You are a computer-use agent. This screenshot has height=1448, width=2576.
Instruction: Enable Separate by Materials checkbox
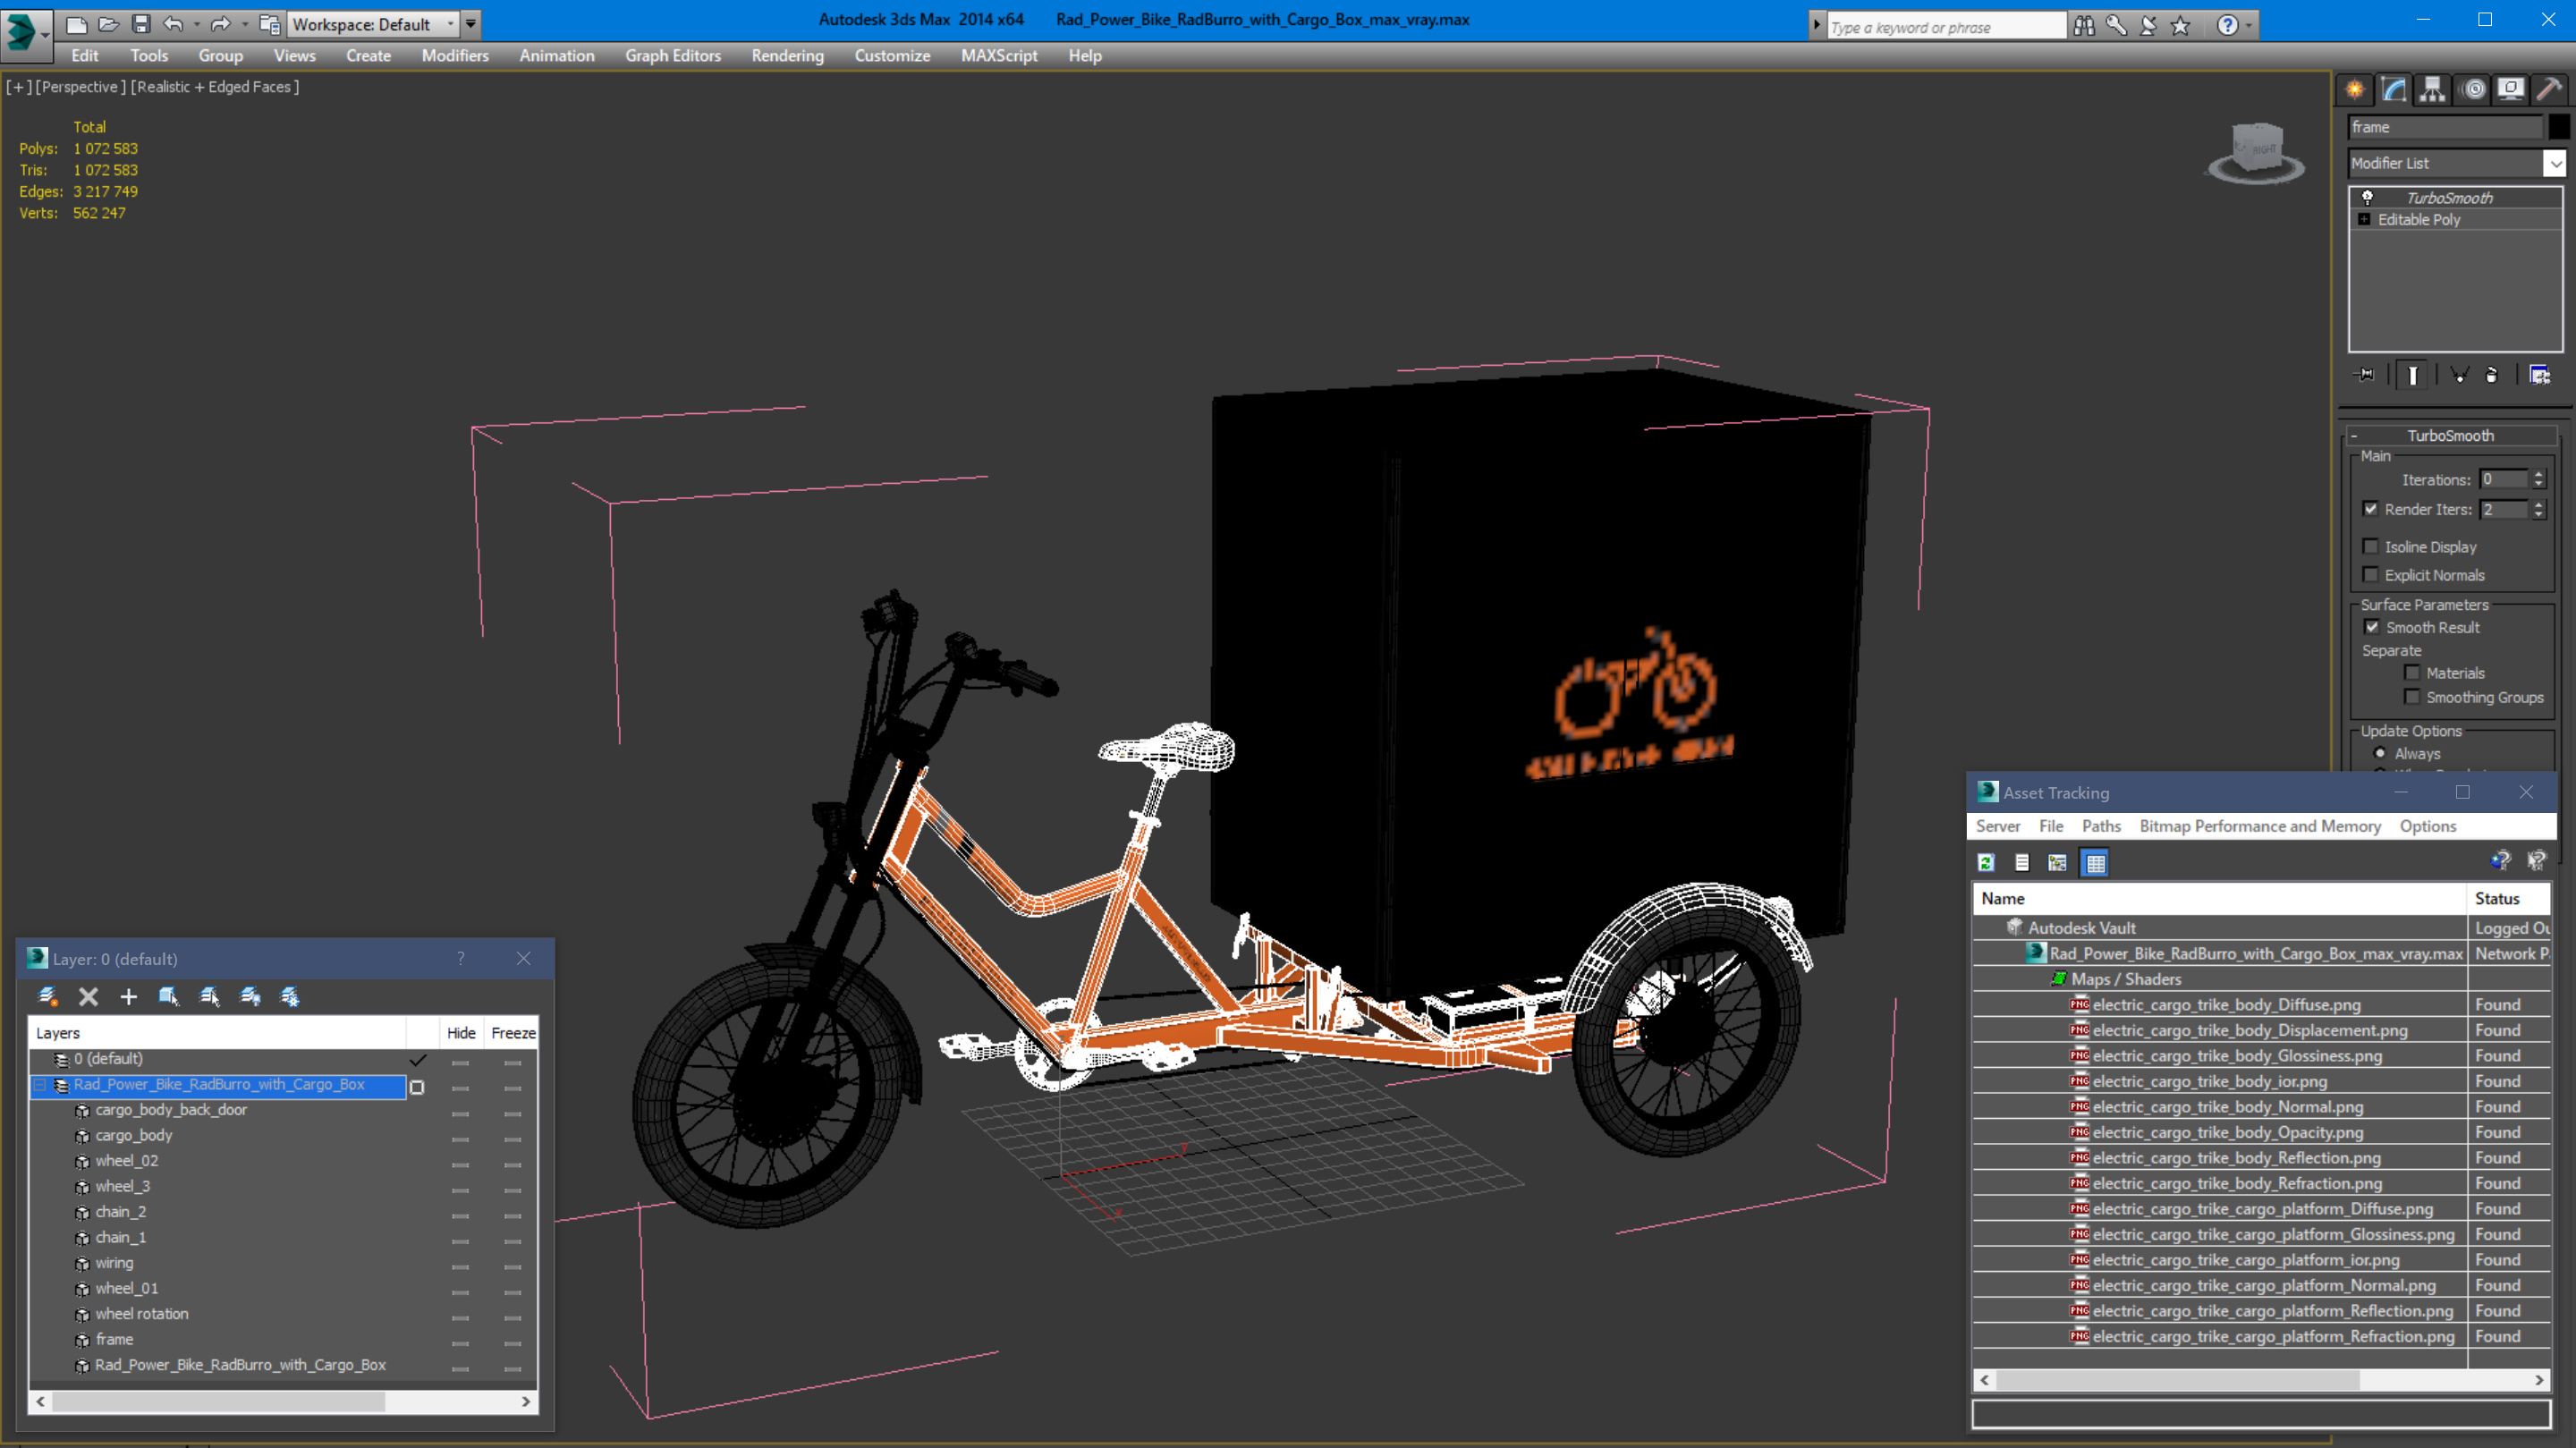pyautogui.click(x=2412, y=673)
